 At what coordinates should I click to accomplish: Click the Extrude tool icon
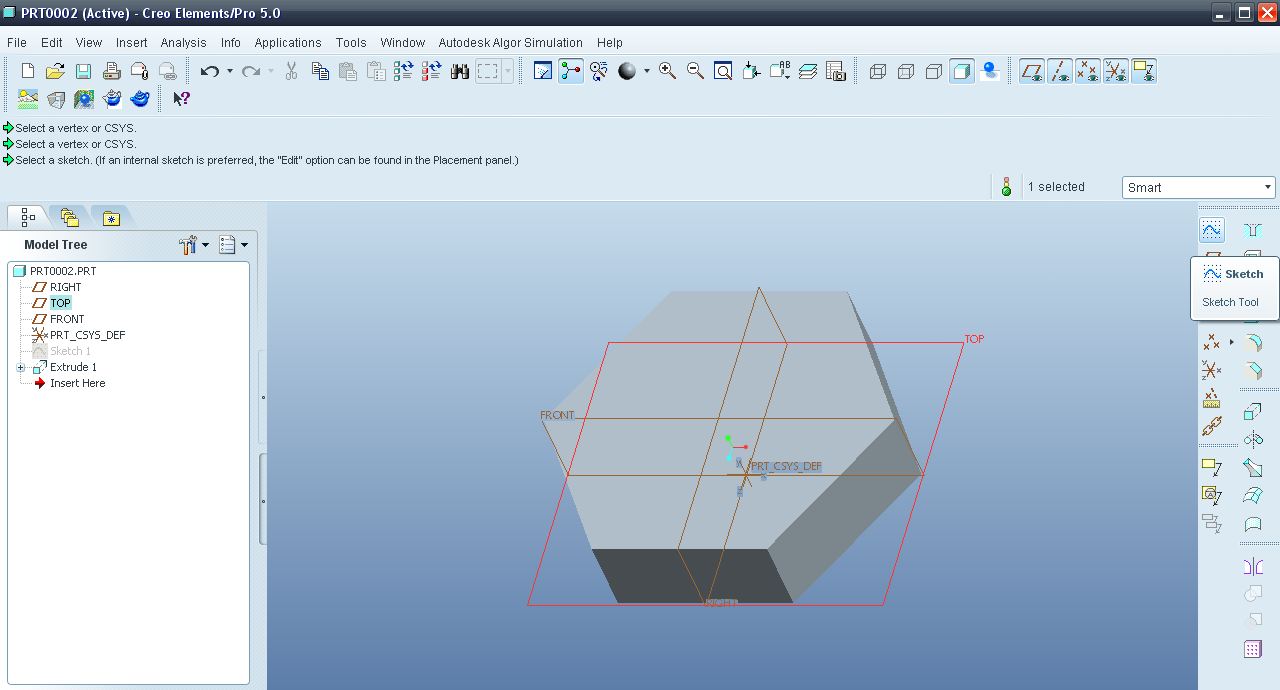(x=1253, y=412)
